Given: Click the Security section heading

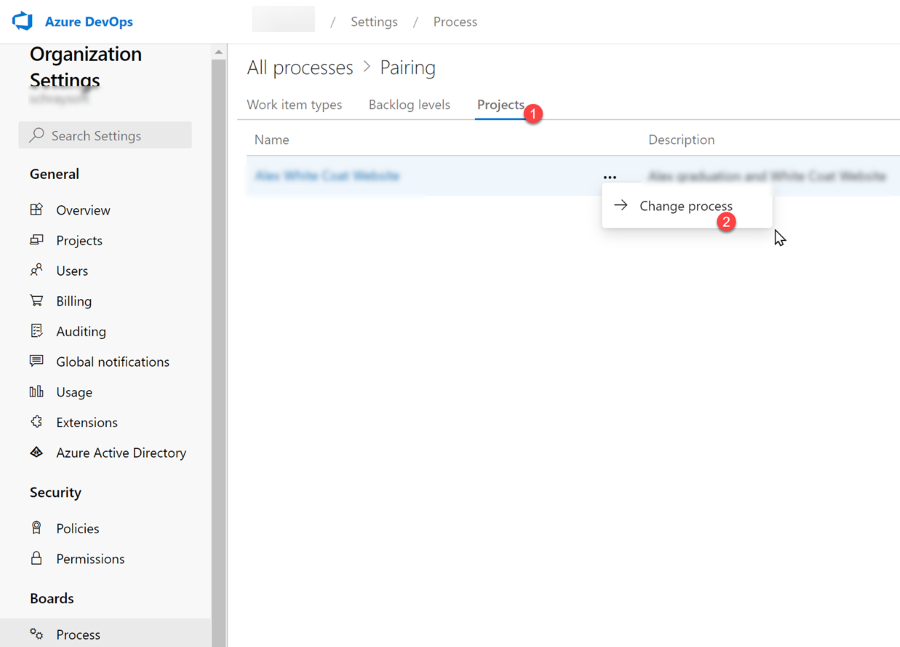Looking at the screenshot, I should click(x=56, y=493).
